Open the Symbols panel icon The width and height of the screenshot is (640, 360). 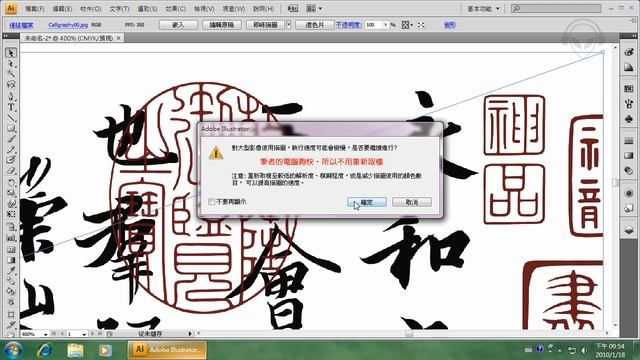(x=629, y=119)
